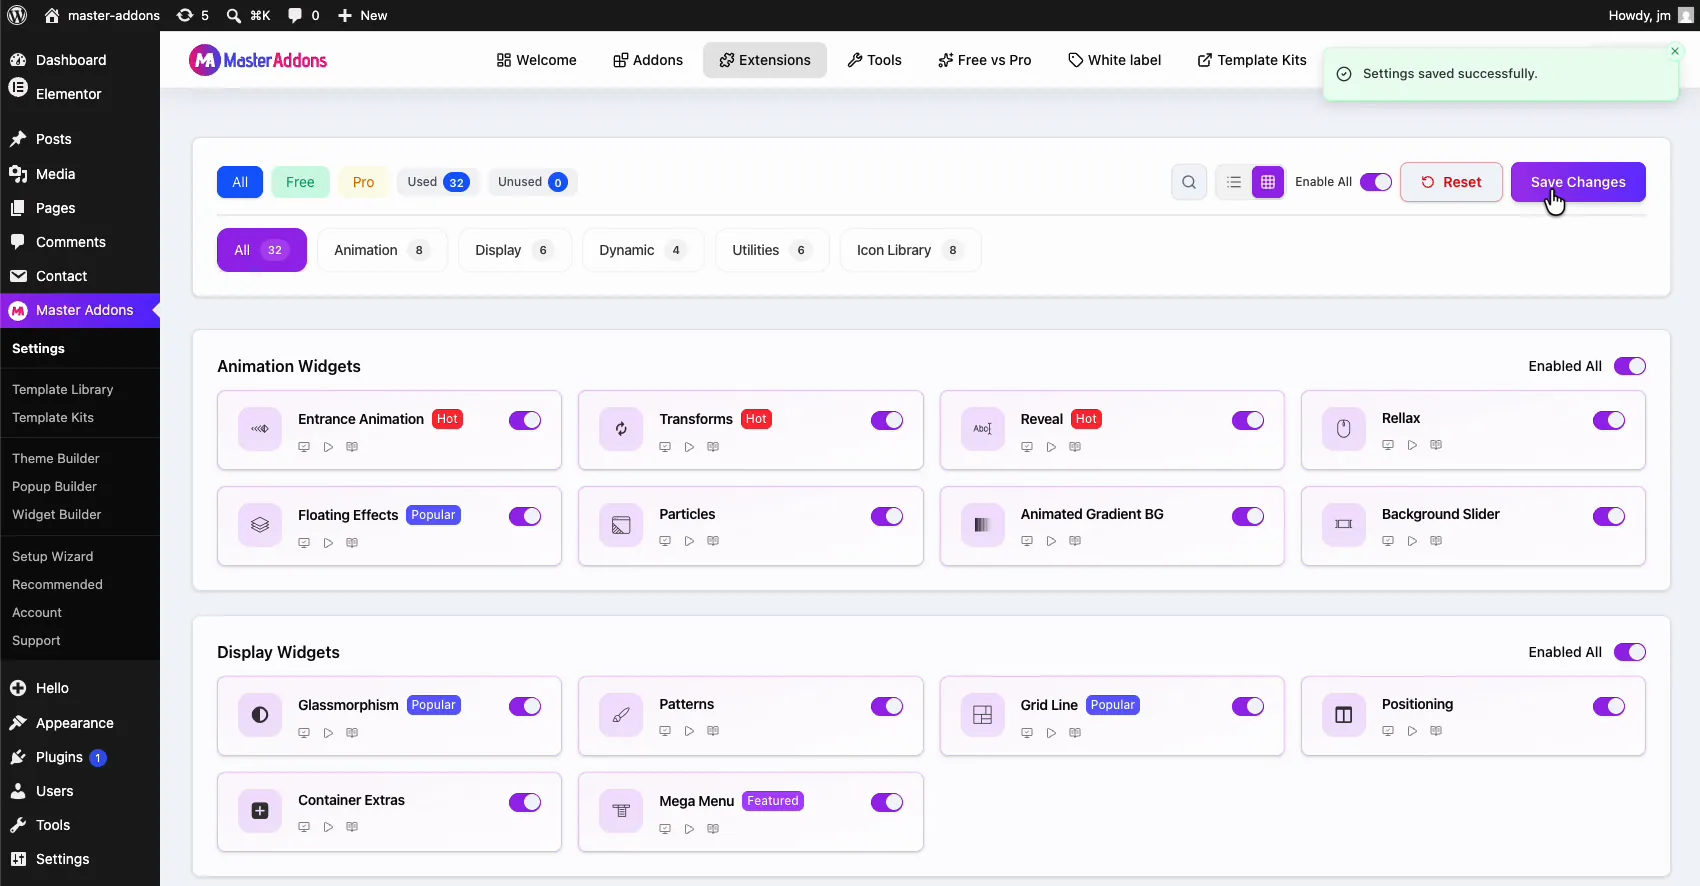Click the Glassmorphism widget icon tile
The height and width of the screenshot is (886, 1700).
click(x=260, y=715)
